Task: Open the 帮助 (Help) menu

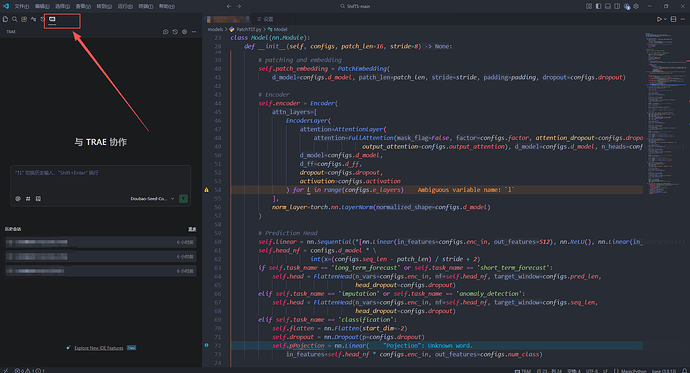Action: [x=166, y=6]
